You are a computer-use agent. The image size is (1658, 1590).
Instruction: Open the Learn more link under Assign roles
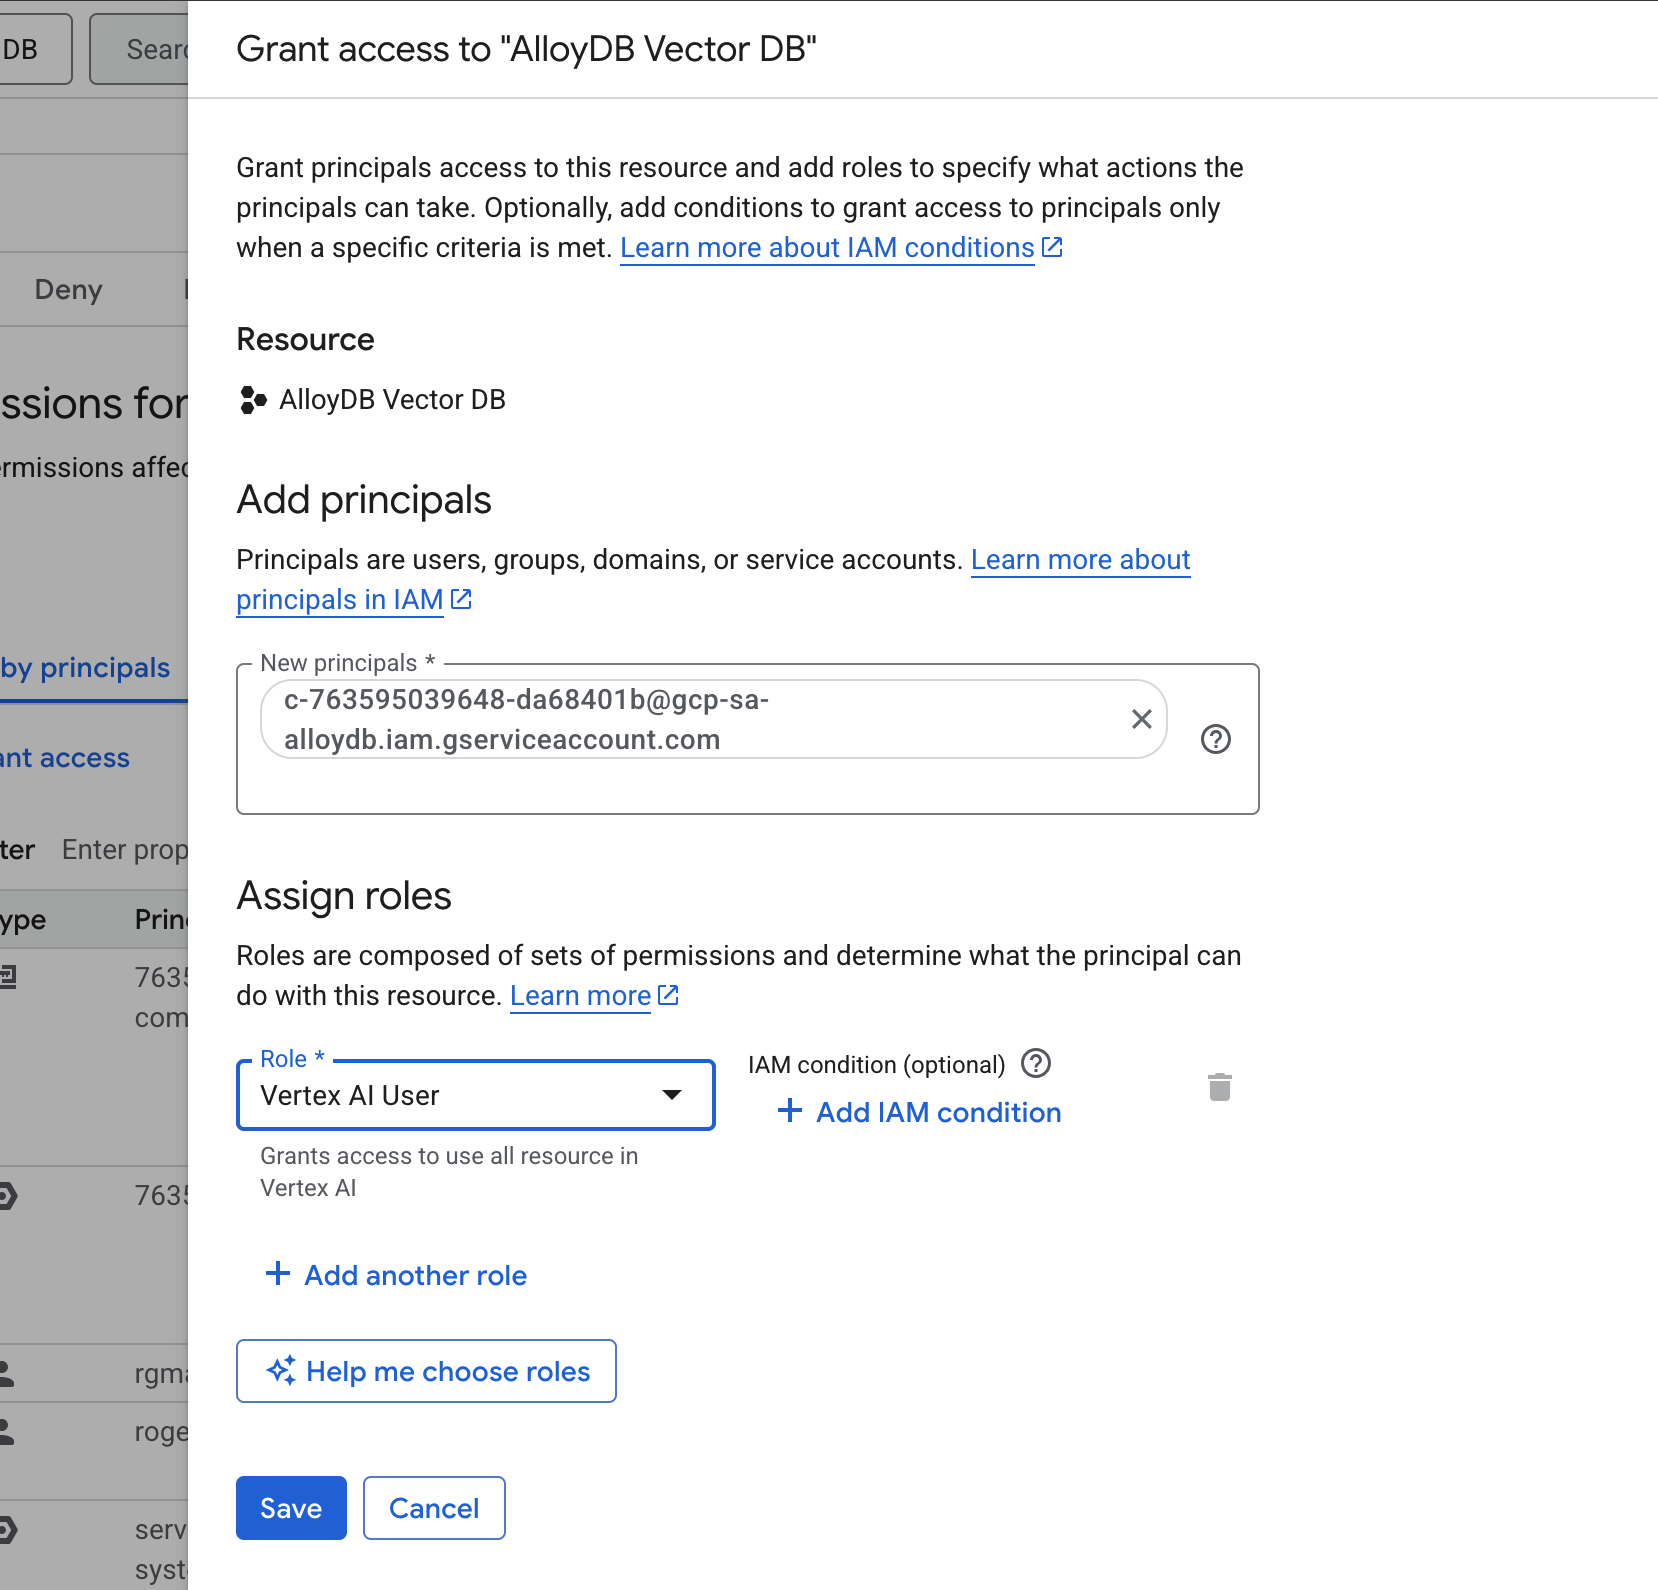[581, 995]
